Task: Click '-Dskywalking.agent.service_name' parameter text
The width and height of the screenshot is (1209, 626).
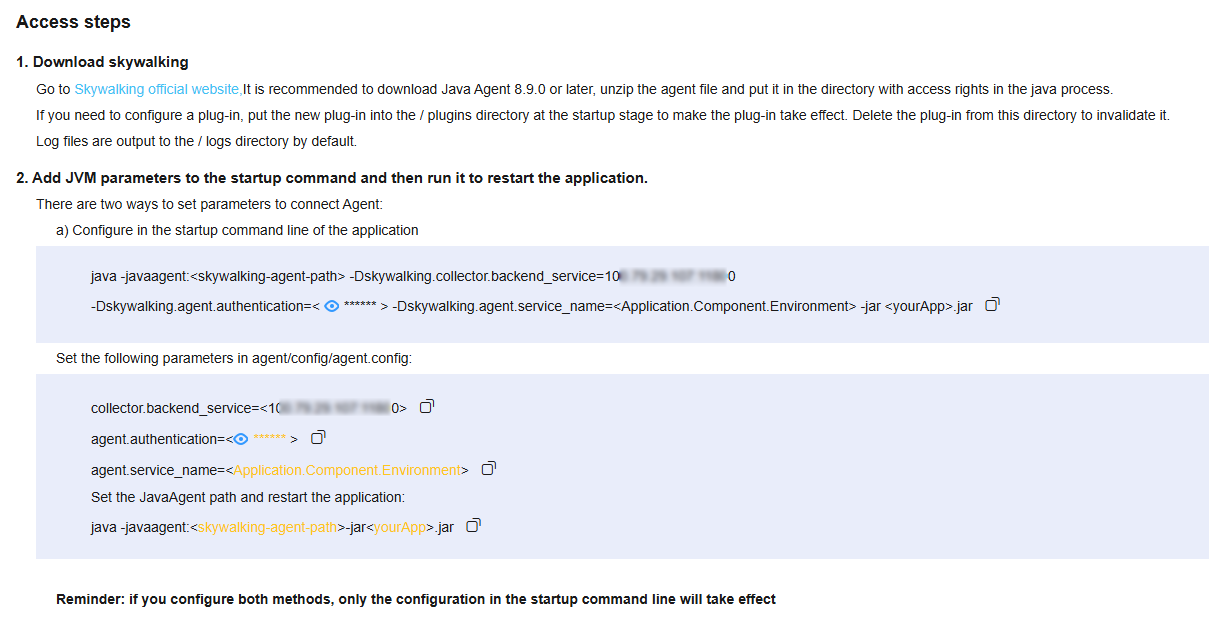Action: pos(501,306)
